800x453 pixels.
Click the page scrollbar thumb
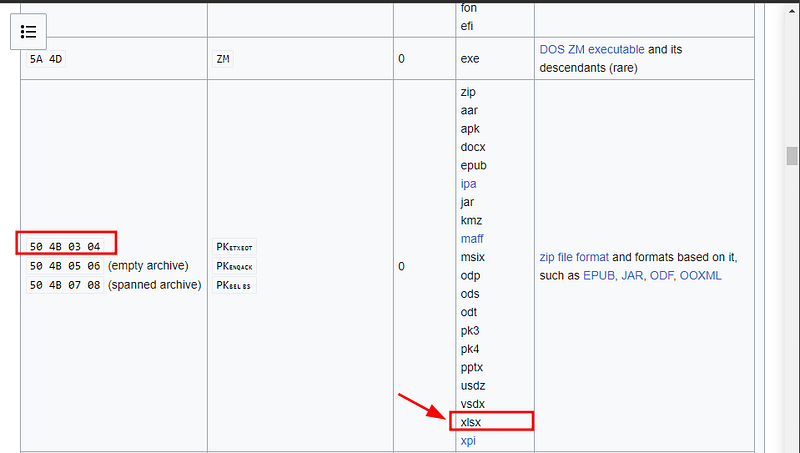[x=791, y=156]
